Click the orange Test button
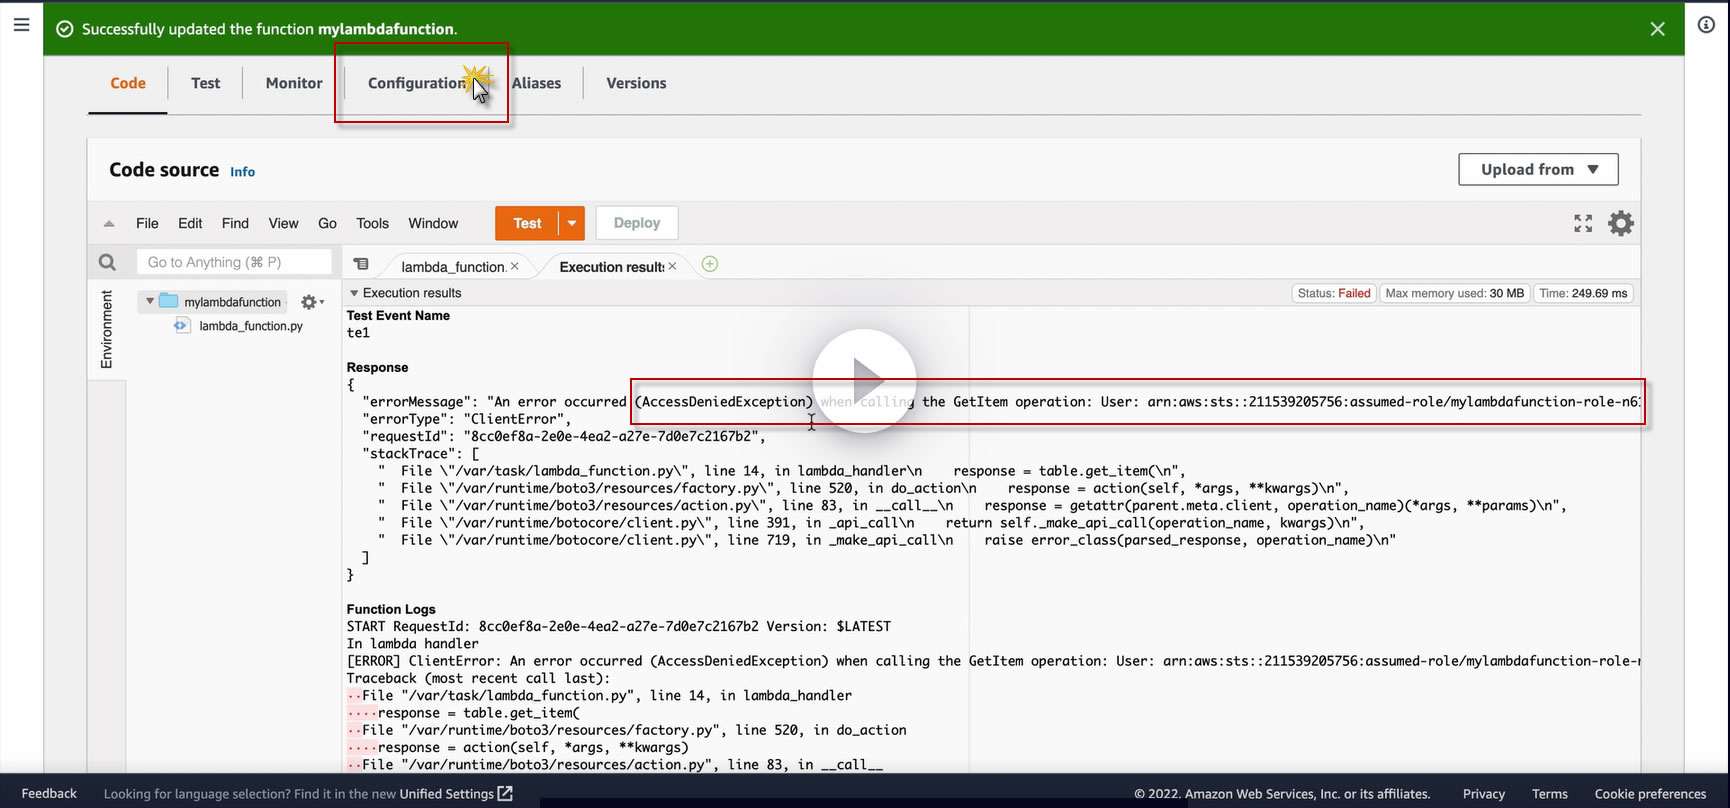The height and width of the screenshot is (808, 1730). (x=526, y=223)
